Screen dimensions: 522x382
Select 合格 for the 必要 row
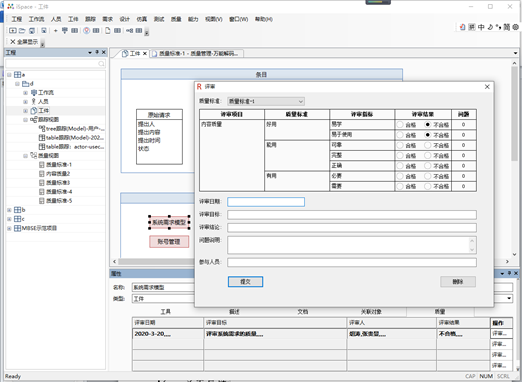tap(400, 176)
